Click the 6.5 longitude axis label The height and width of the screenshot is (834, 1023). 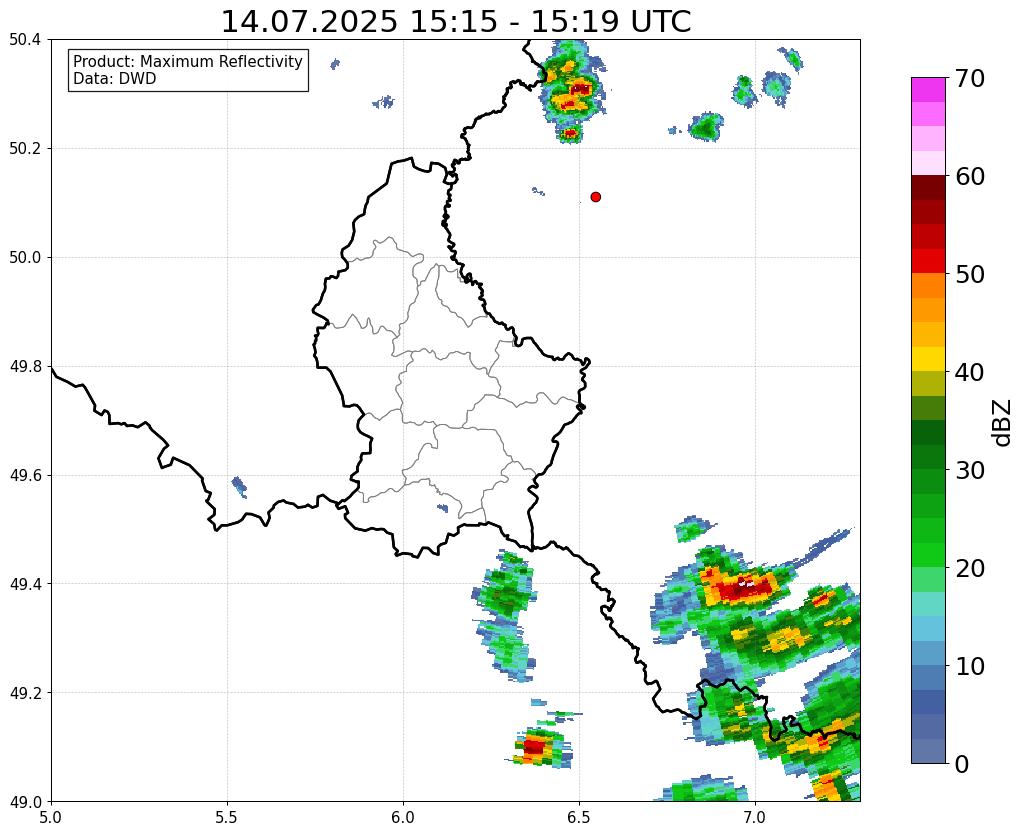pyautogui.click(x=579, y=818)
